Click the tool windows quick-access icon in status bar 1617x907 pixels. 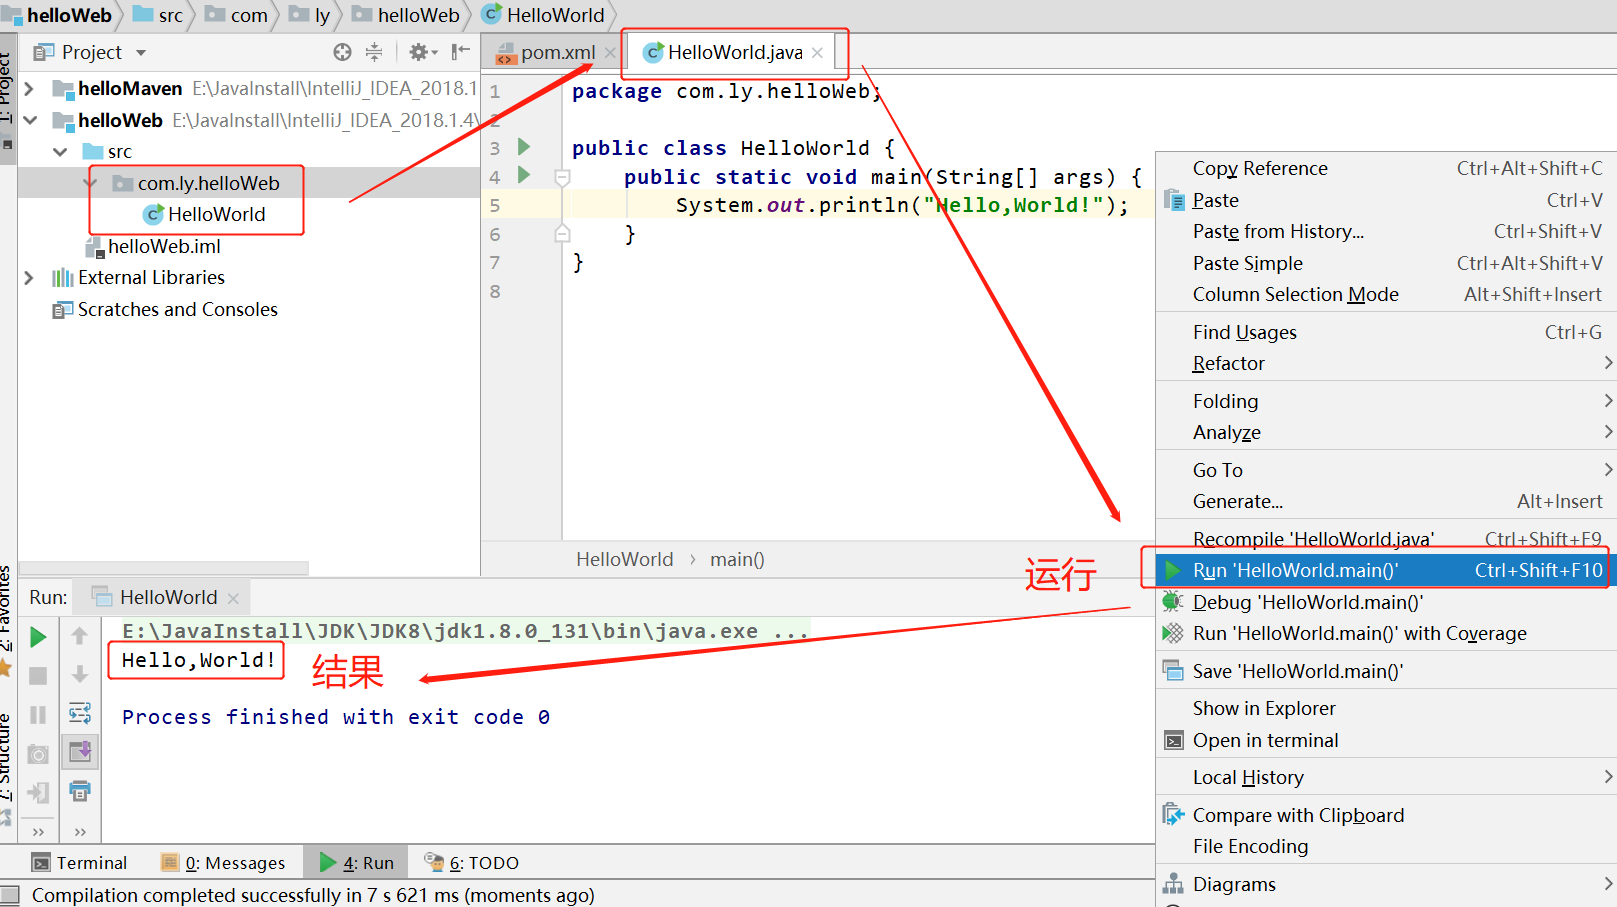[10, 895]
